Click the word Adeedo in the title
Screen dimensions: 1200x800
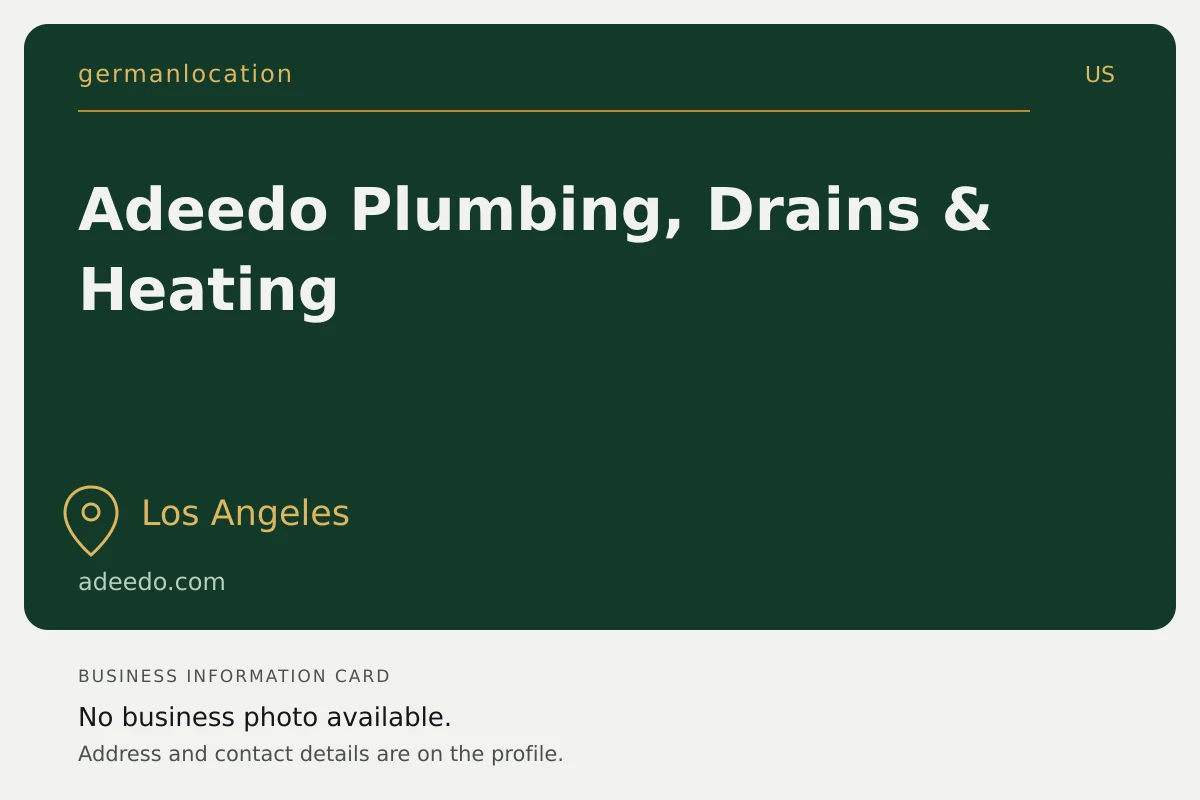[203, 209]
